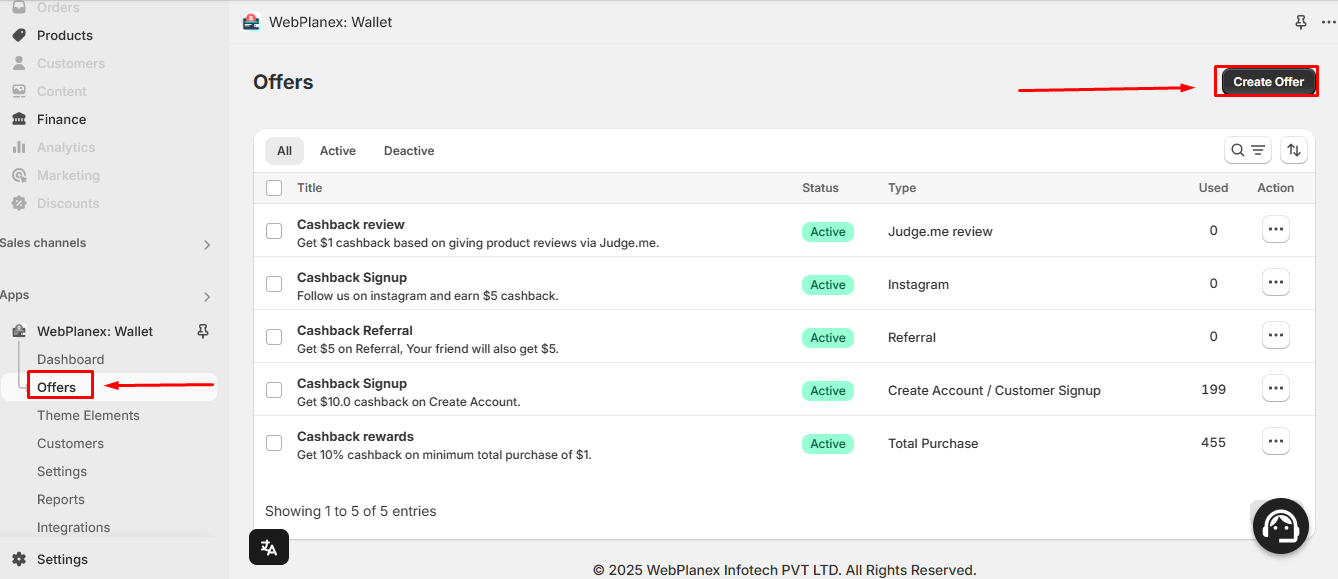Open the Reports page from sidebar
This screenshot has height=579, width=1338.
click(60, 498)
